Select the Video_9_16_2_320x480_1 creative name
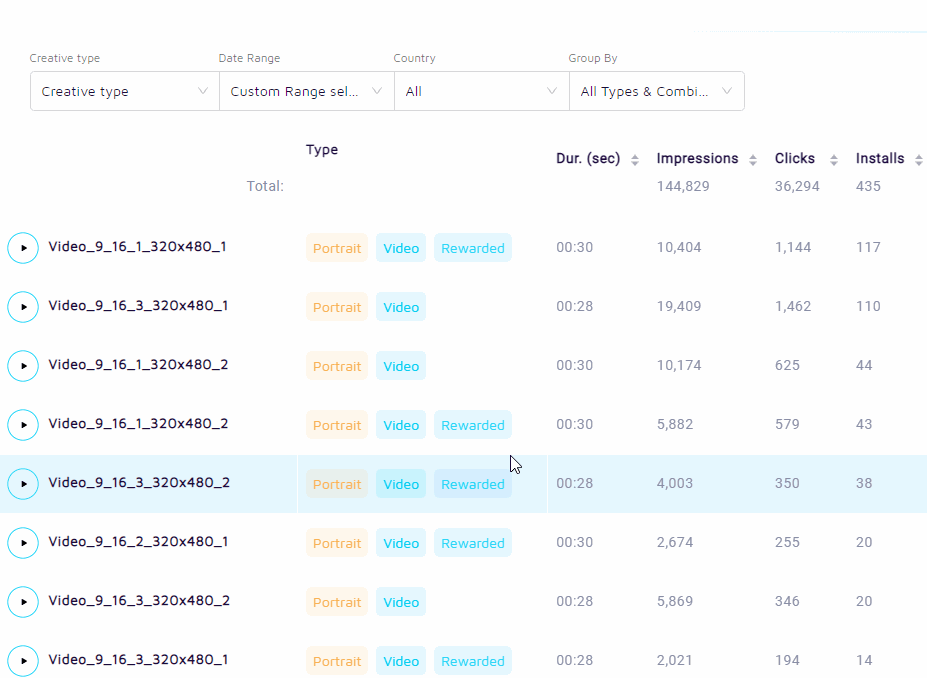 (x=138, y=542)
